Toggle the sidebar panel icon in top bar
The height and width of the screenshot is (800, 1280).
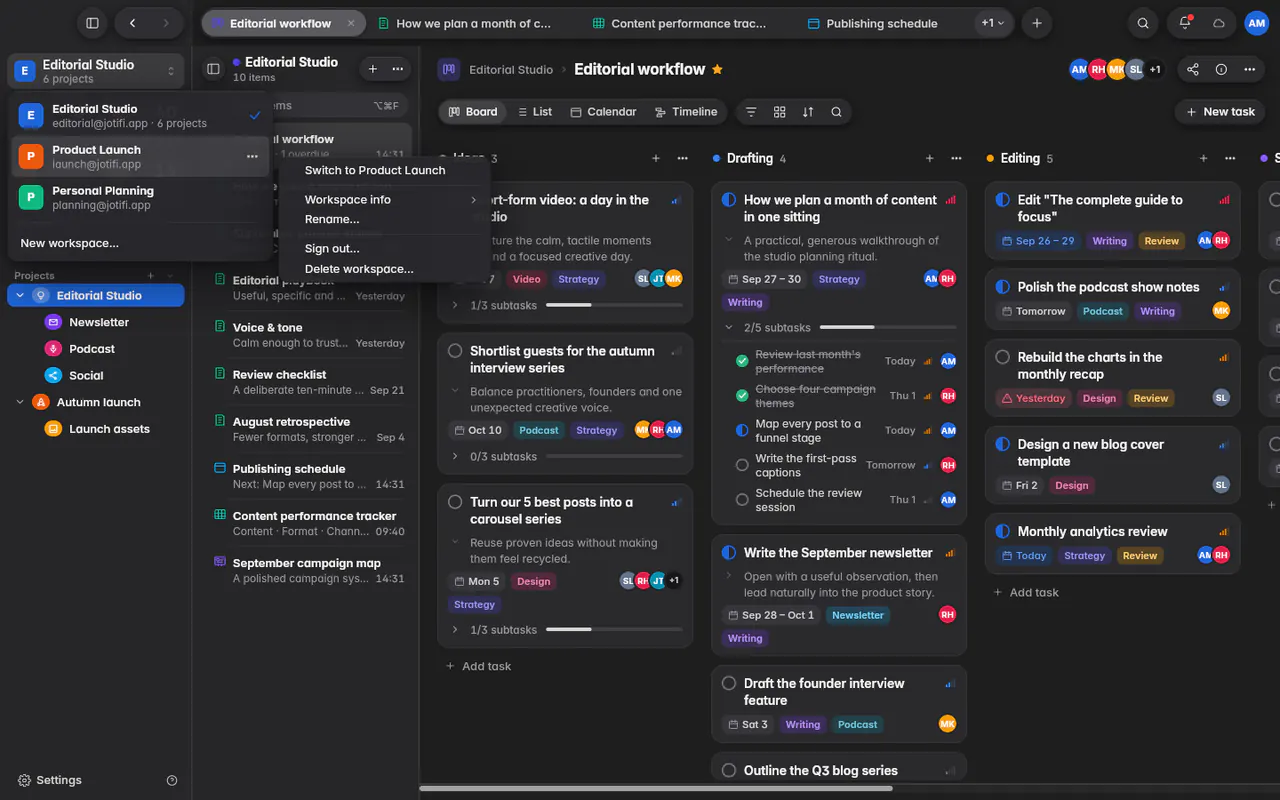click(x=92, y=23)
